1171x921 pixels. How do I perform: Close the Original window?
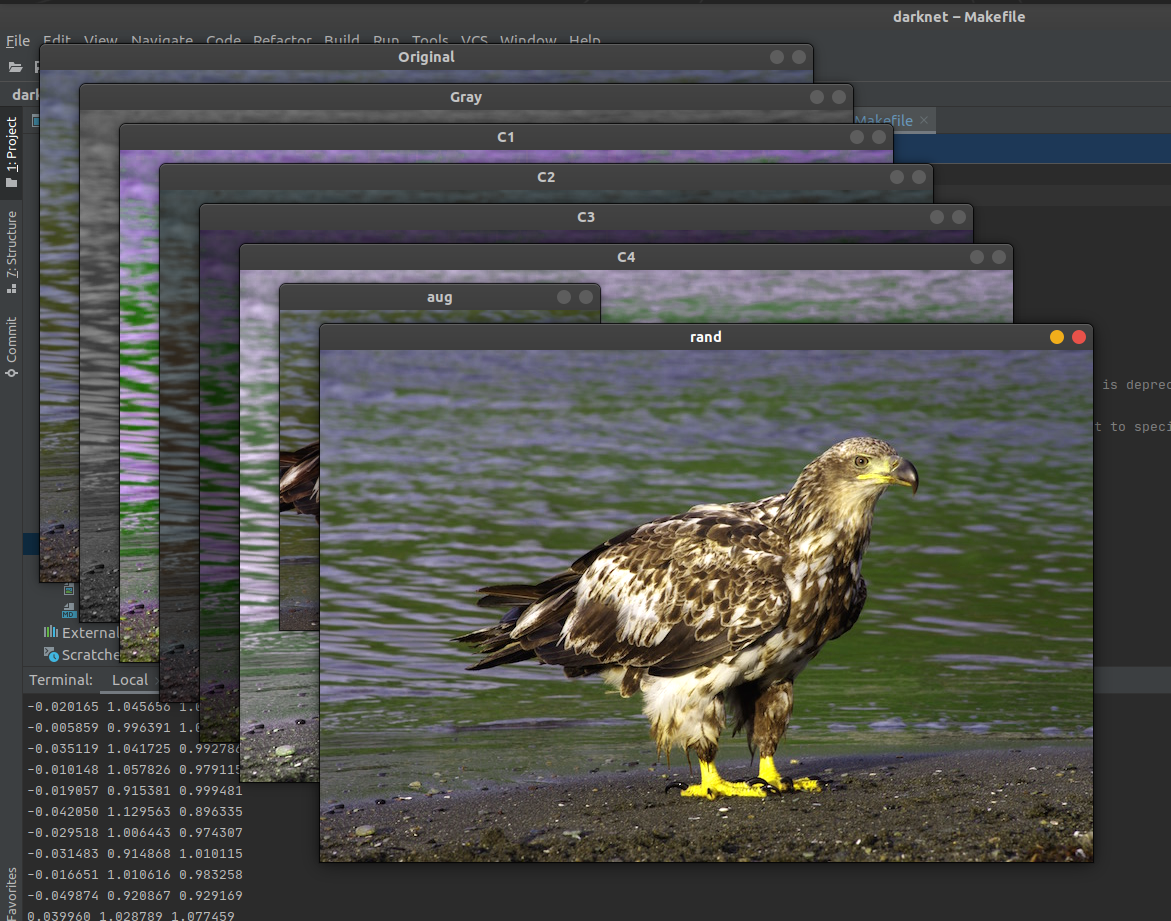(798, 57)
